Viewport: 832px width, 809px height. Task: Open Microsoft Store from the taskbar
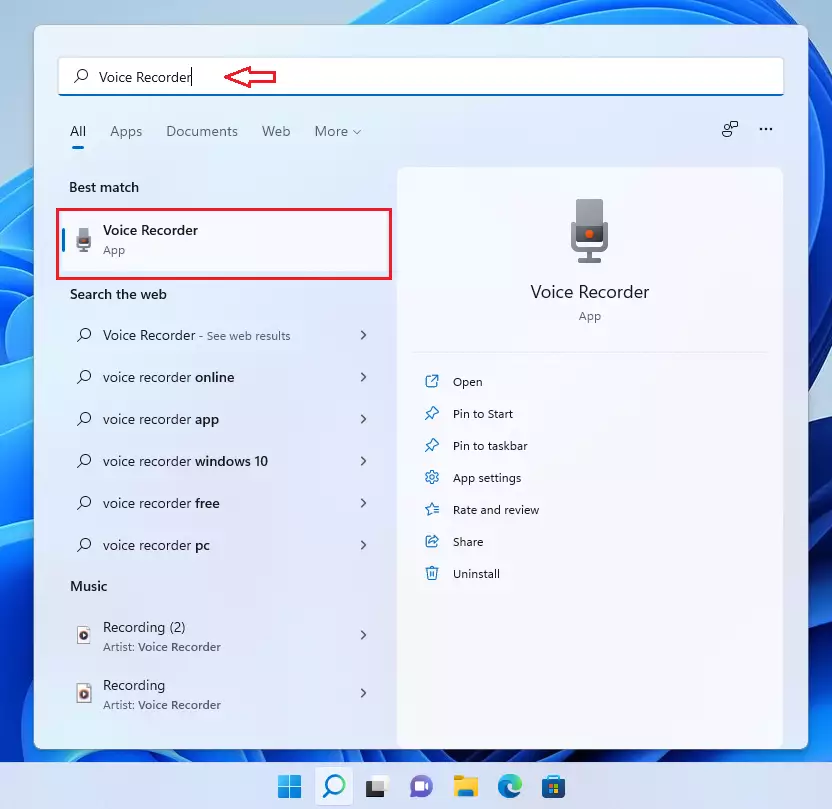tap(553, 786)
